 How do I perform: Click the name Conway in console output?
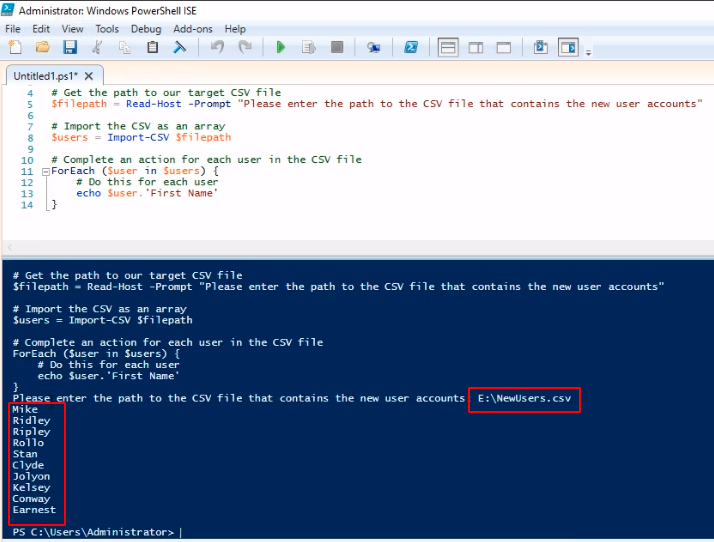click(31, 499)
